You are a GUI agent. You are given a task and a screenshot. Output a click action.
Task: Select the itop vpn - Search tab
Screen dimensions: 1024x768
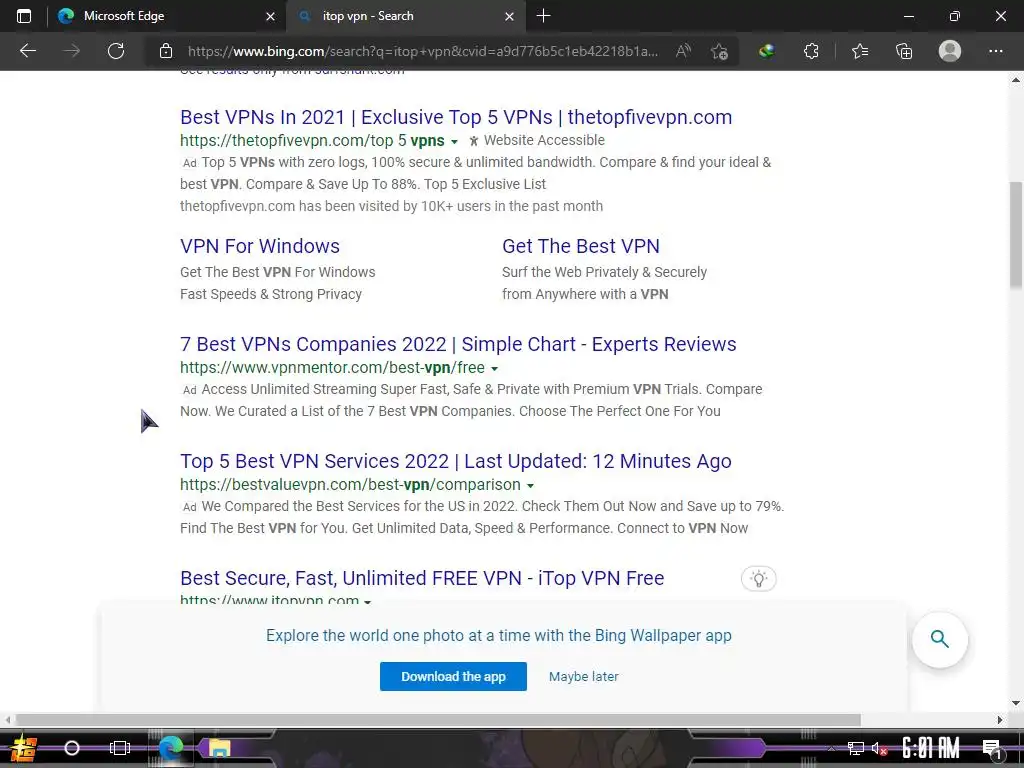405,16
